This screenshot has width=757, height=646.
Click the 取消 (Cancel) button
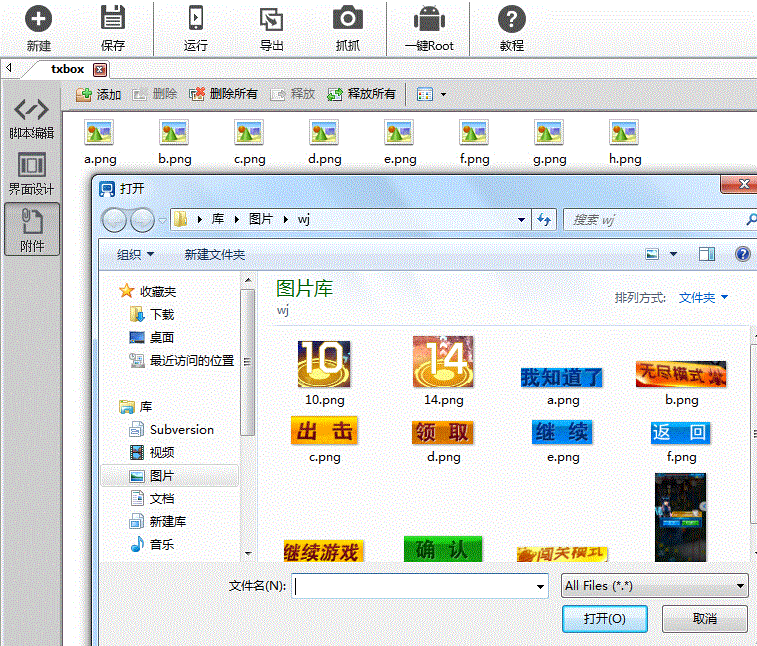click(x=704, y=618)
